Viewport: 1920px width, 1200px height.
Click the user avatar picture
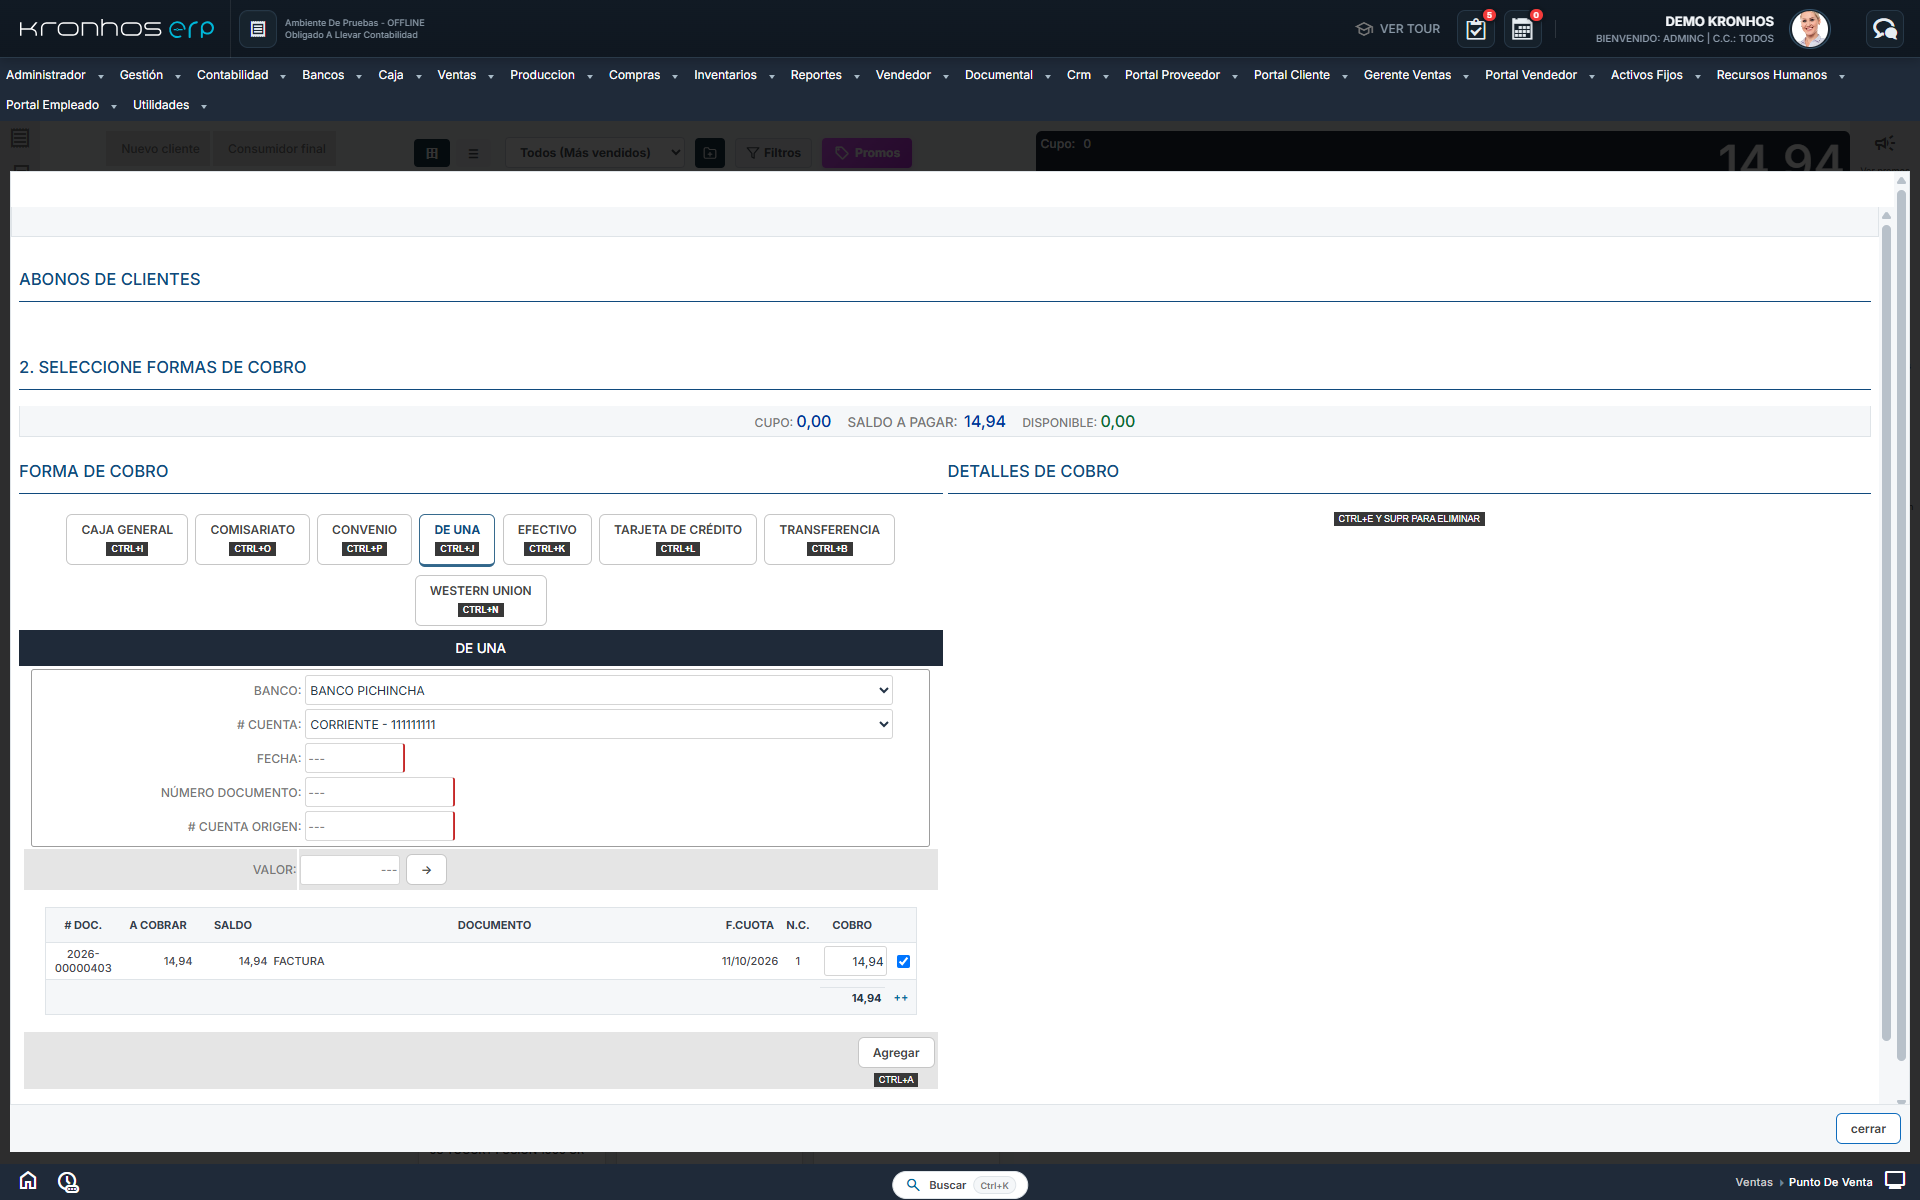(x=1809, y=29)
